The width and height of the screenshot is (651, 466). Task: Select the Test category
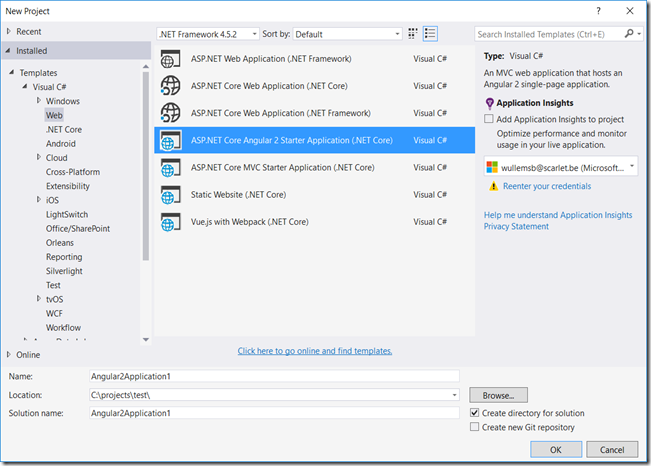point(53,285)
